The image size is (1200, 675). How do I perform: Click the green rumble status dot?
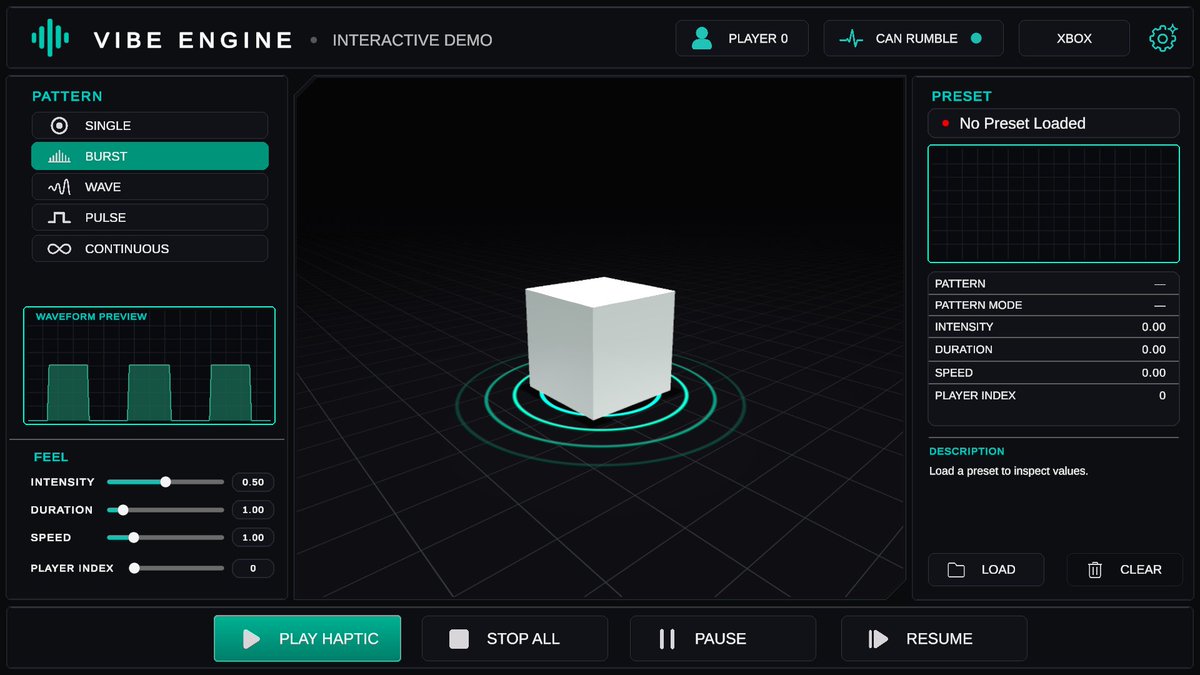click(x=976, y=39)
